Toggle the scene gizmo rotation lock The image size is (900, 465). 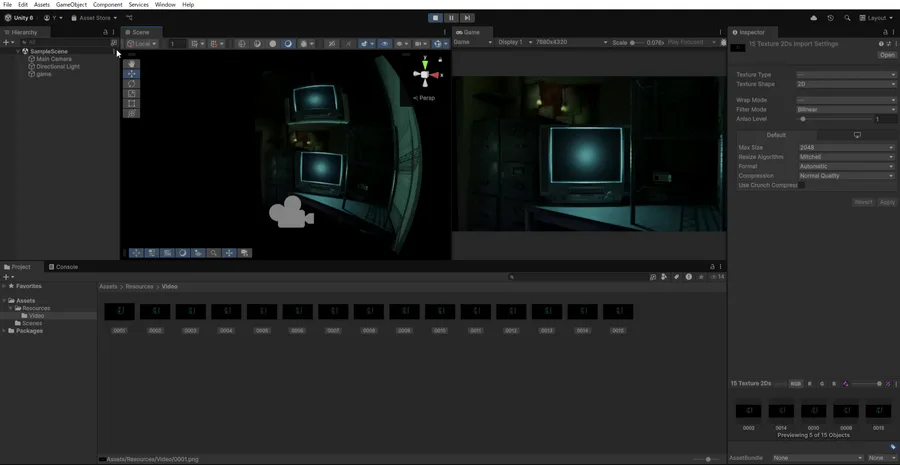tap(440, 59)
